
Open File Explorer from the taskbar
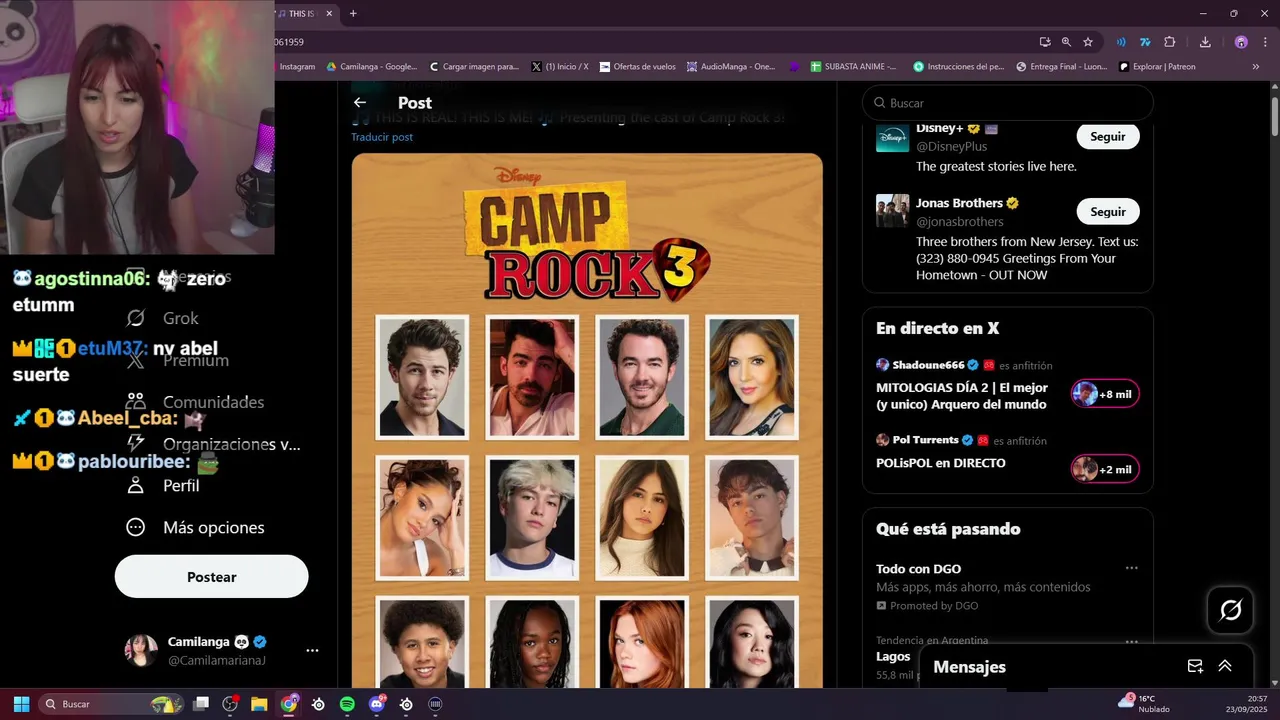[x=259, y=704]
